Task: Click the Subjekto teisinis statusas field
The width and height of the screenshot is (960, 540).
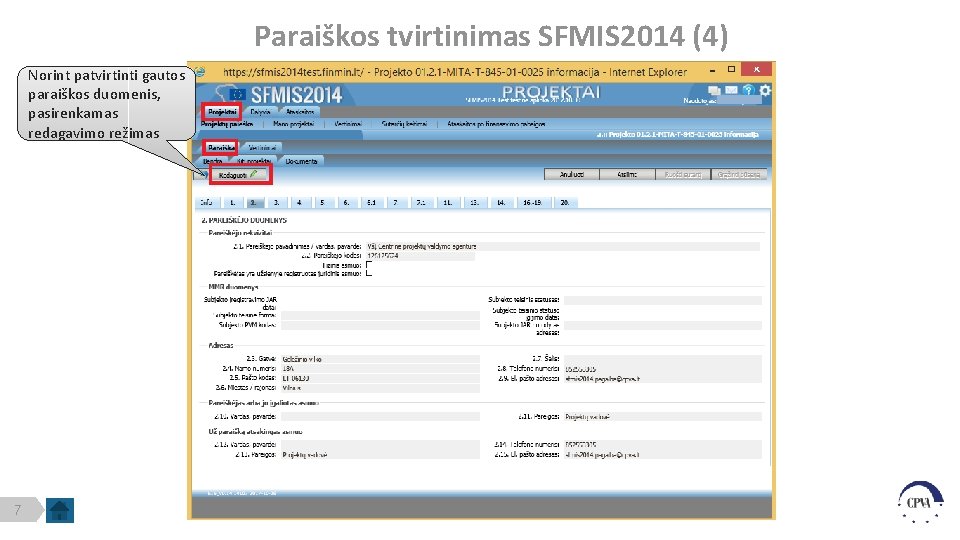Action: pyautogui.click(x=662, y=299)
